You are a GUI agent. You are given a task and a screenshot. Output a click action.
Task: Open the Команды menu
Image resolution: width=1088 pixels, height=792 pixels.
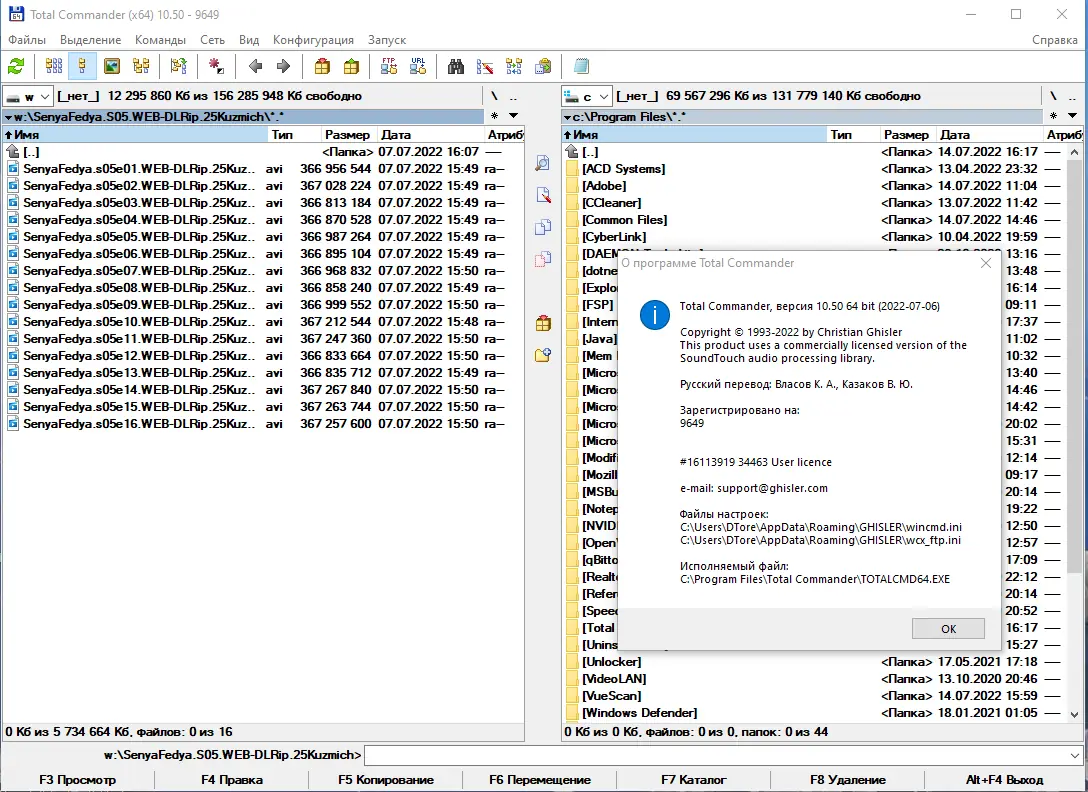pos(163,40)
